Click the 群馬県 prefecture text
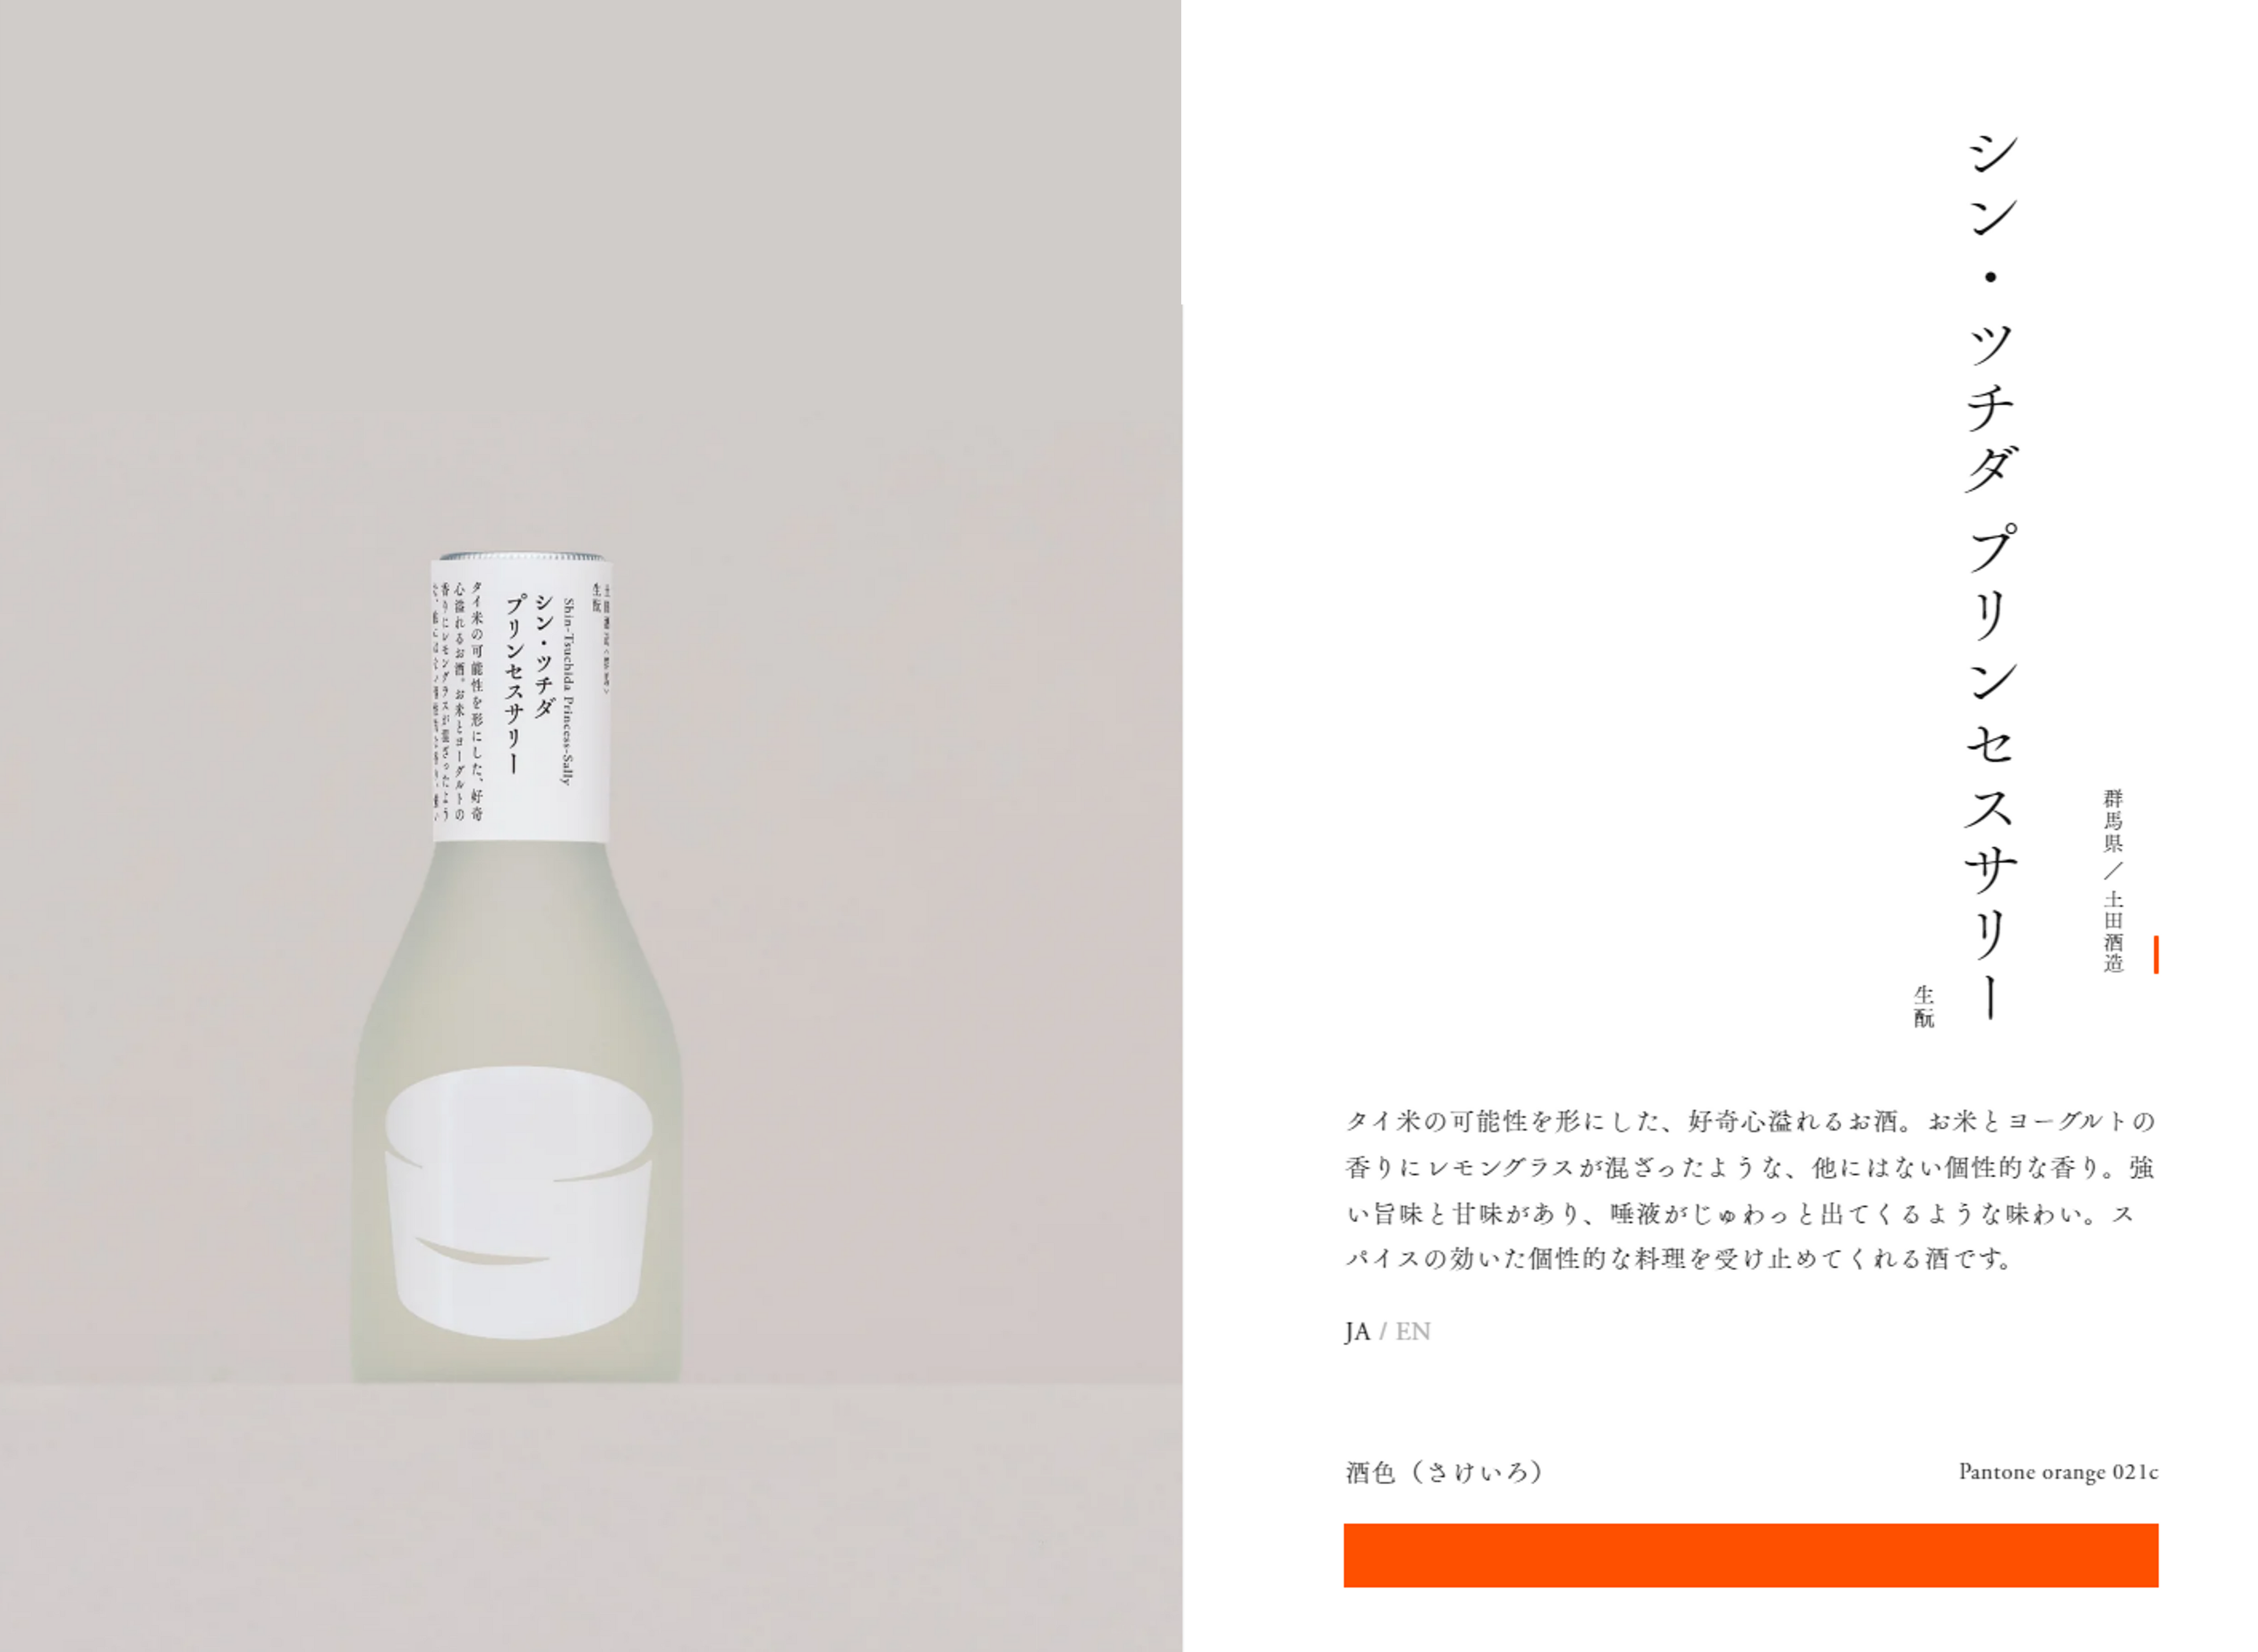This screenshot has height=1652, width=2258. 2113,821
